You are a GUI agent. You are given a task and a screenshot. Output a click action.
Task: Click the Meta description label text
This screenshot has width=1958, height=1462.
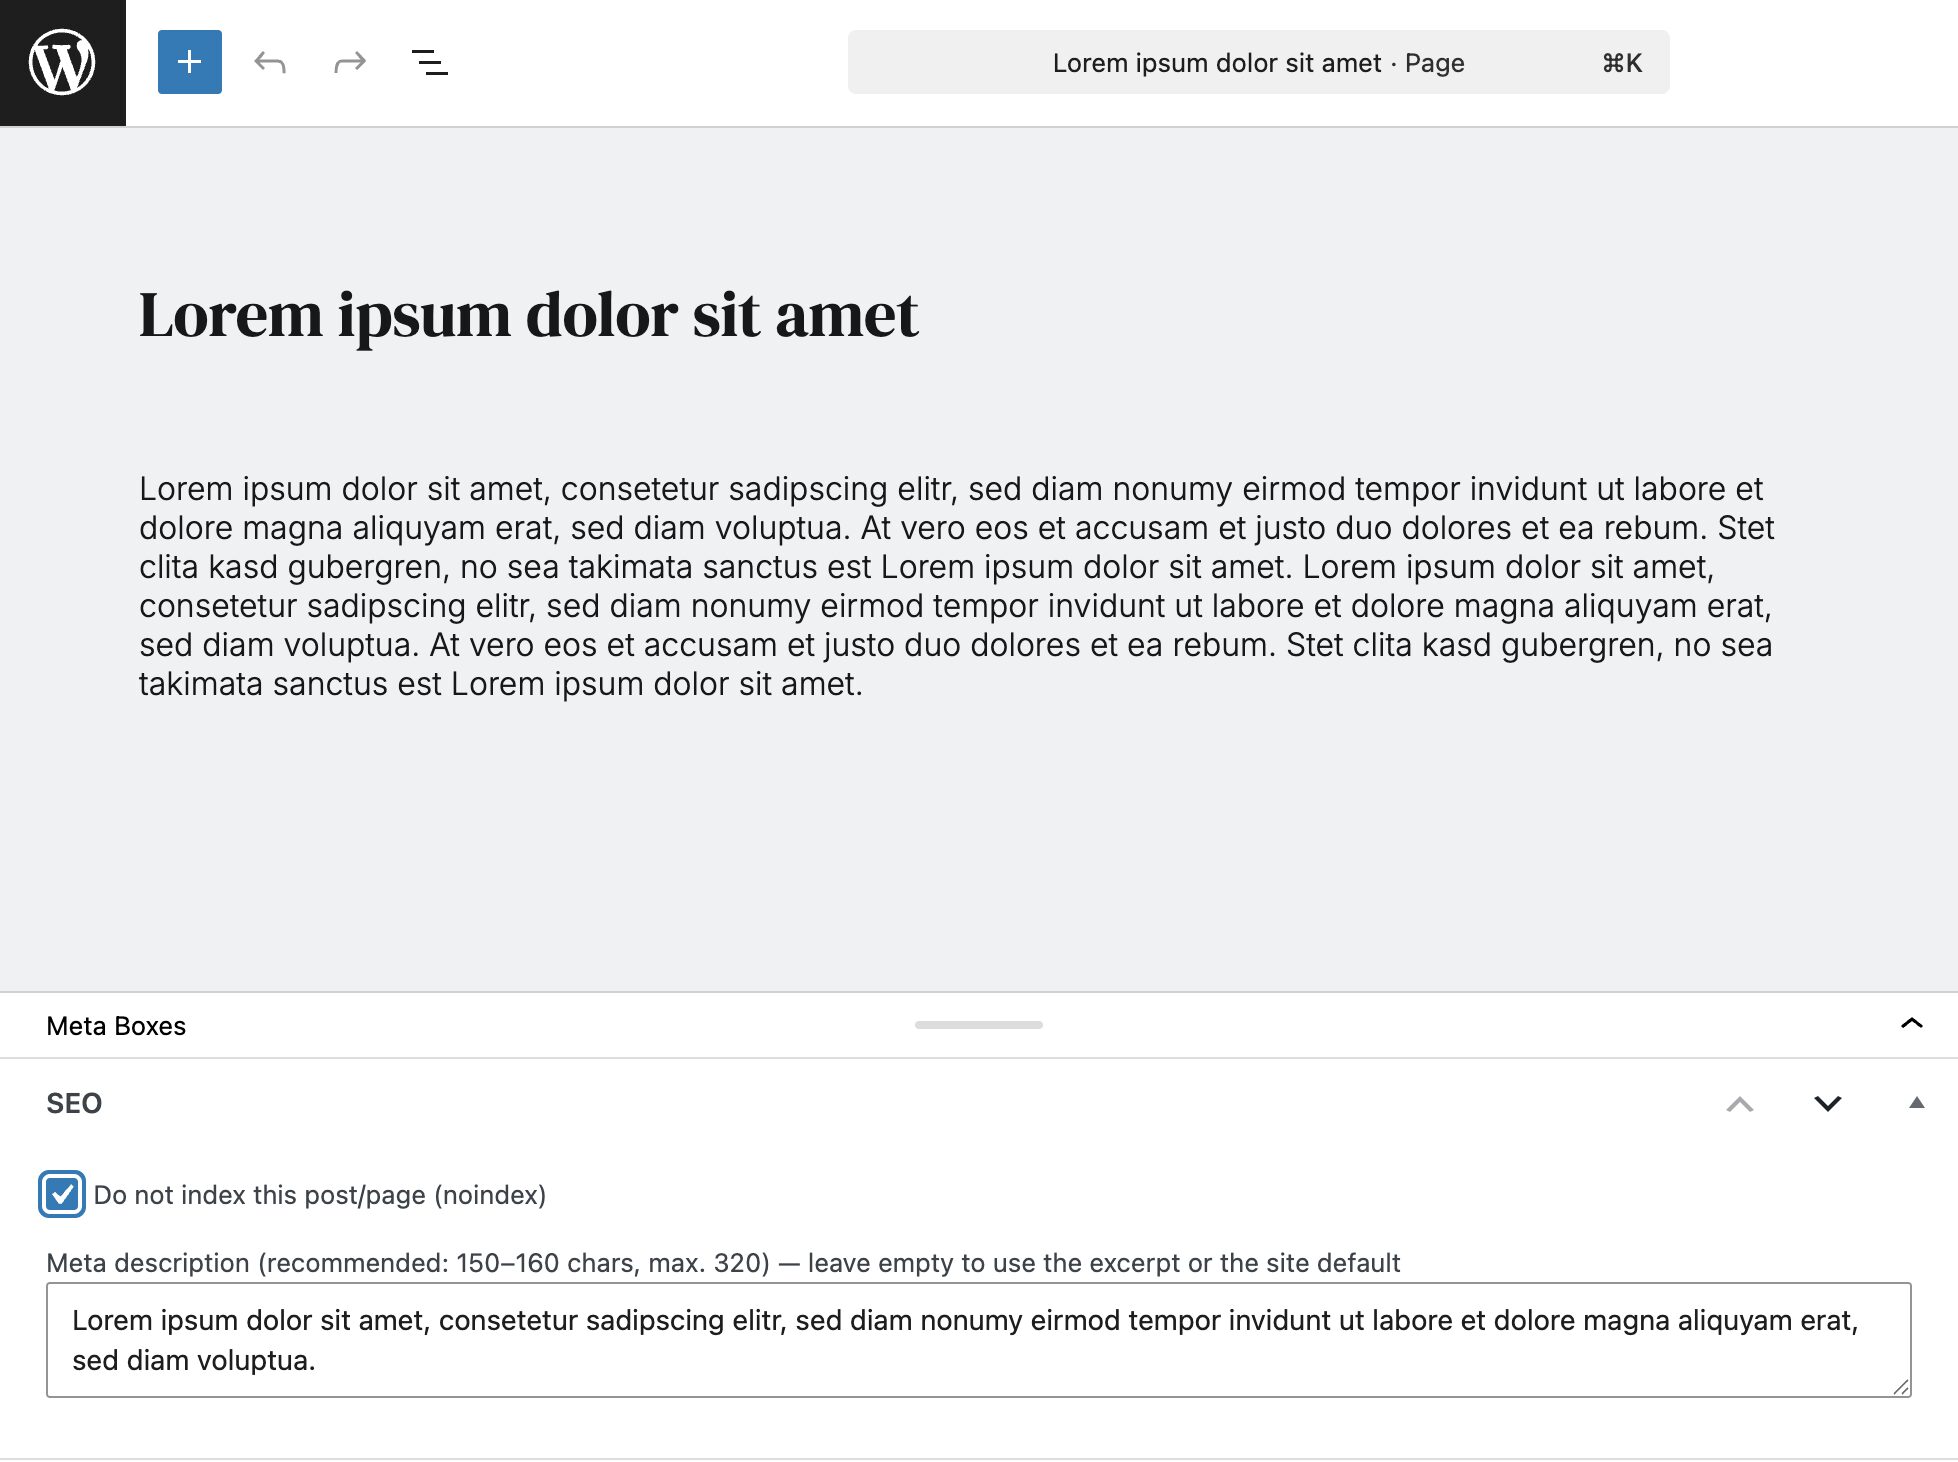coord(723,1263)
